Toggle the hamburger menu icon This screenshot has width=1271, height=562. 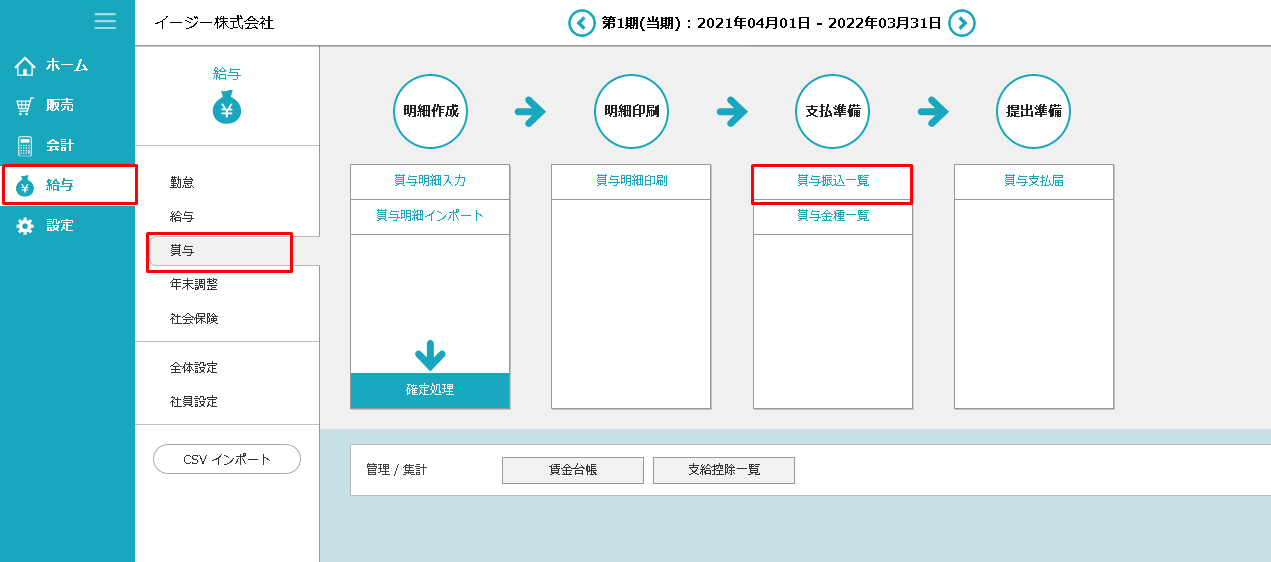click(x=105, y=21)
